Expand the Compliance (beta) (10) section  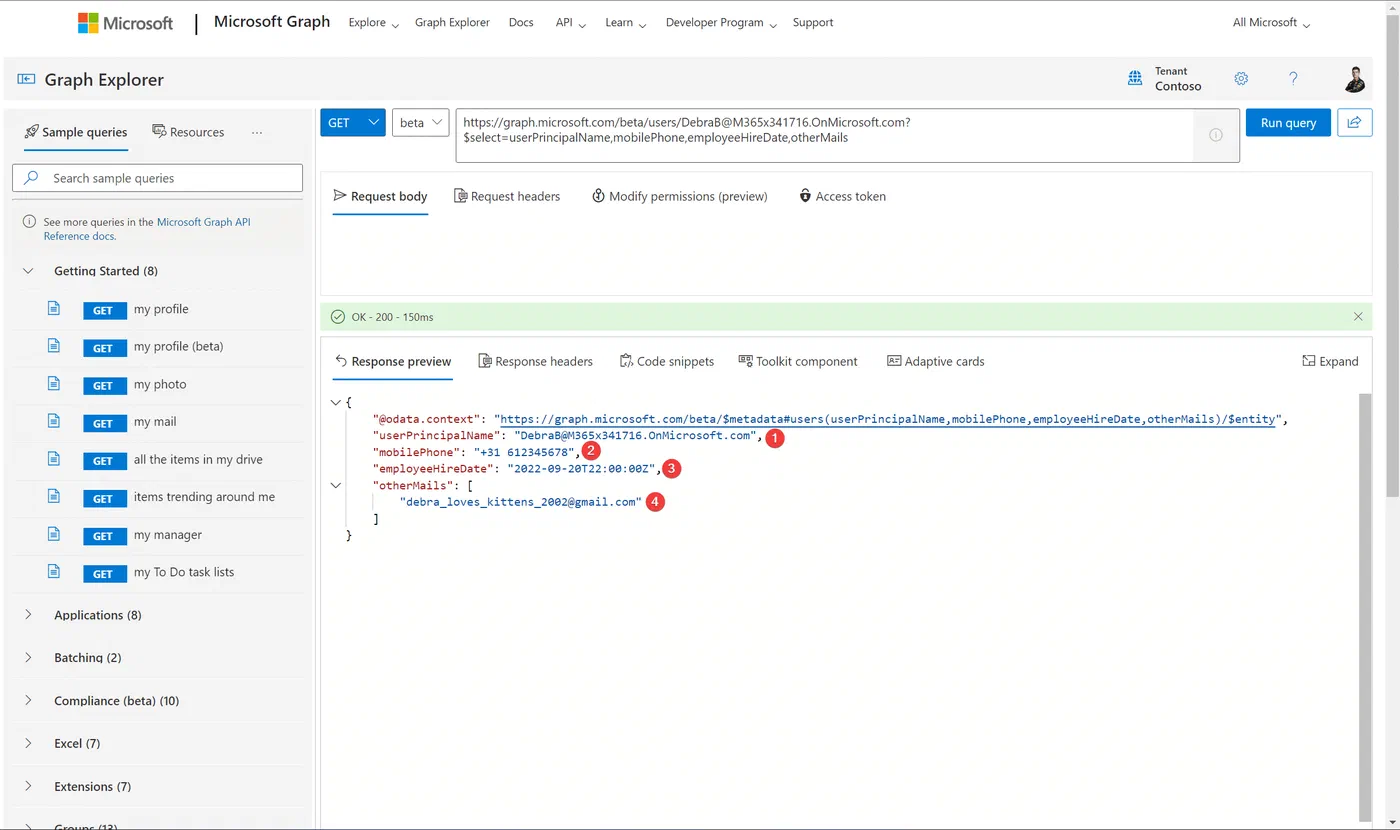(28, 701)
